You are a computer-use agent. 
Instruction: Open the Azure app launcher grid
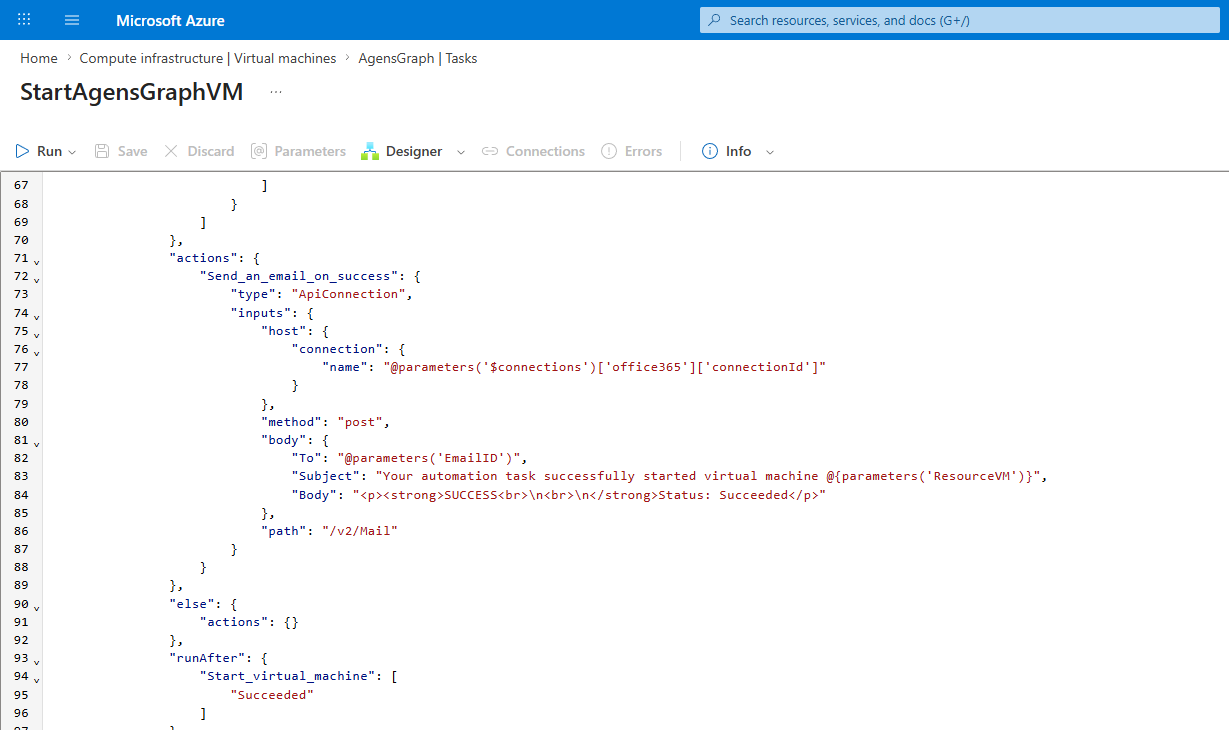click(x=24, y=20)
